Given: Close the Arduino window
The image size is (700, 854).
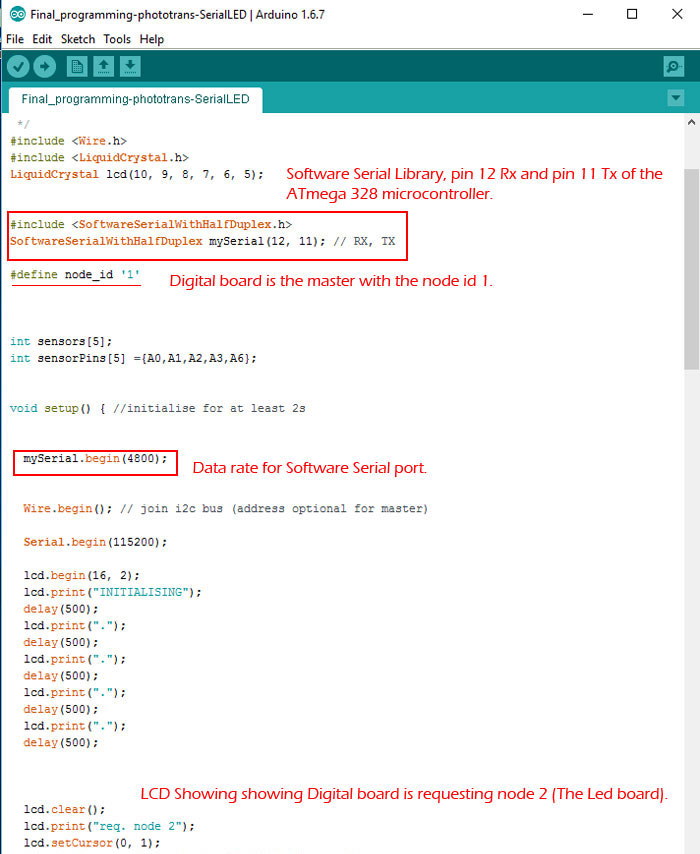Looking at the screenshot, I should click(677, 14).
